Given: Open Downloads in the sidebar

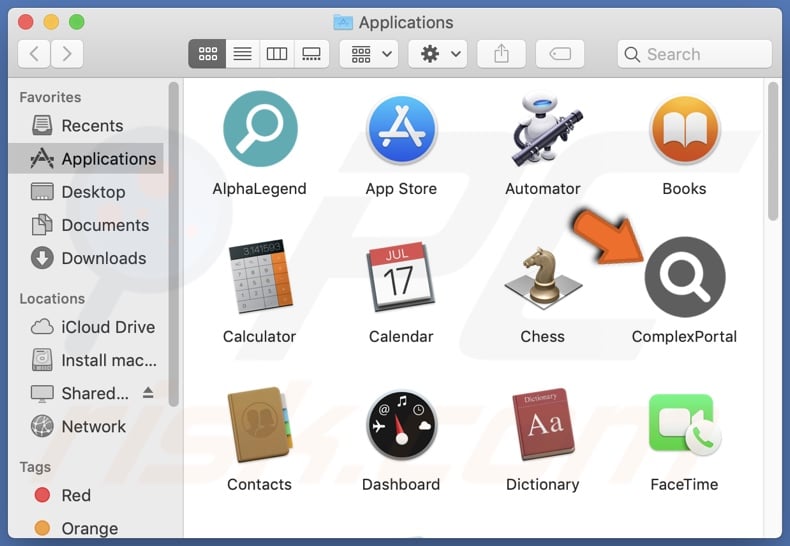Looking at the screenshot, I should (x=86, y=258).
